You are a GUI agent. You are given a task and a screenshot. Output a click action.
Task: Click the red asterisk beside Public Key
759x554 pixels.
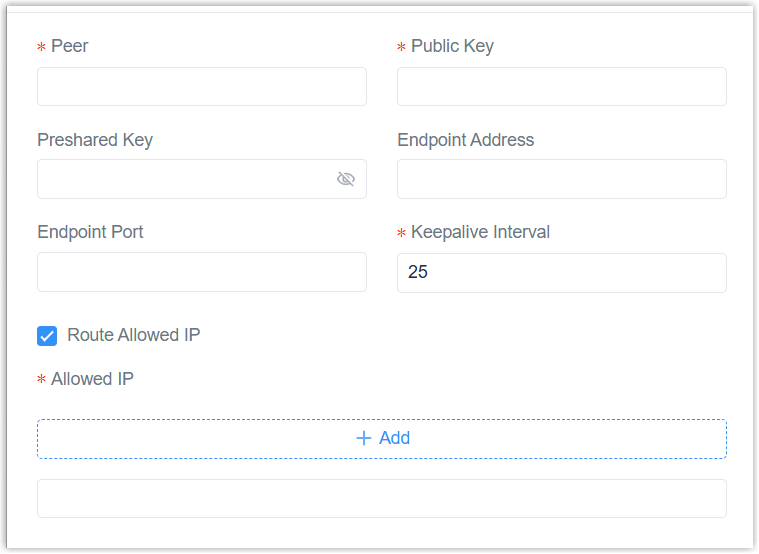(x=402, y=48)
